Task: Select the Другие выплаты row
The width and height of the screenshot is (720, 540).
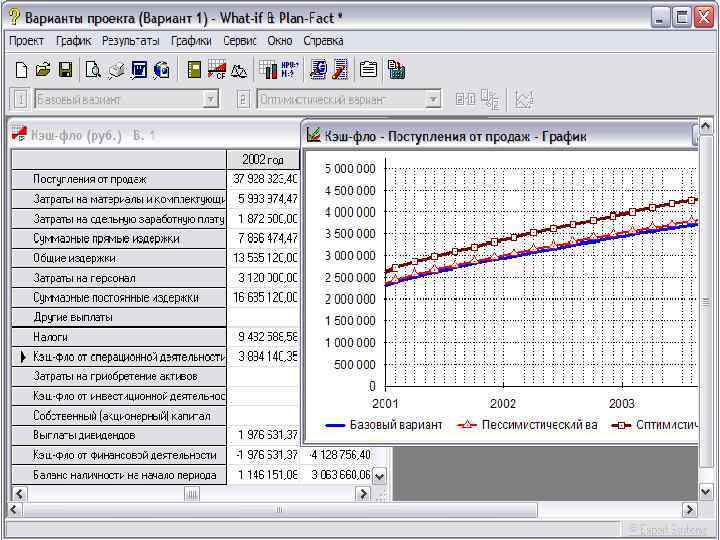Action: (119, 317)
